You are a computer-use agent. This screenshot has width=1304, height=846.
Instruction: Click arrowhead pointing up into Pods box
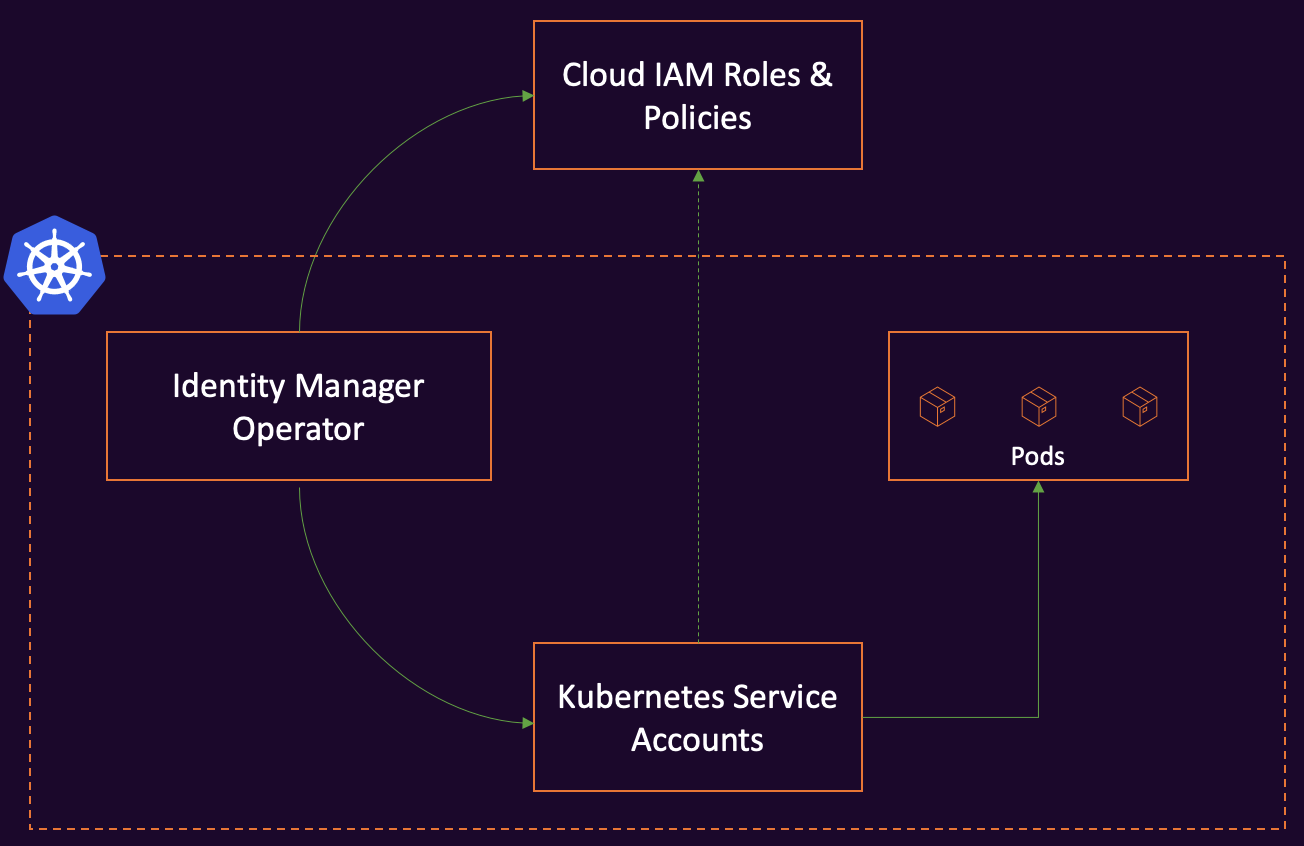tap(1038, 487)
